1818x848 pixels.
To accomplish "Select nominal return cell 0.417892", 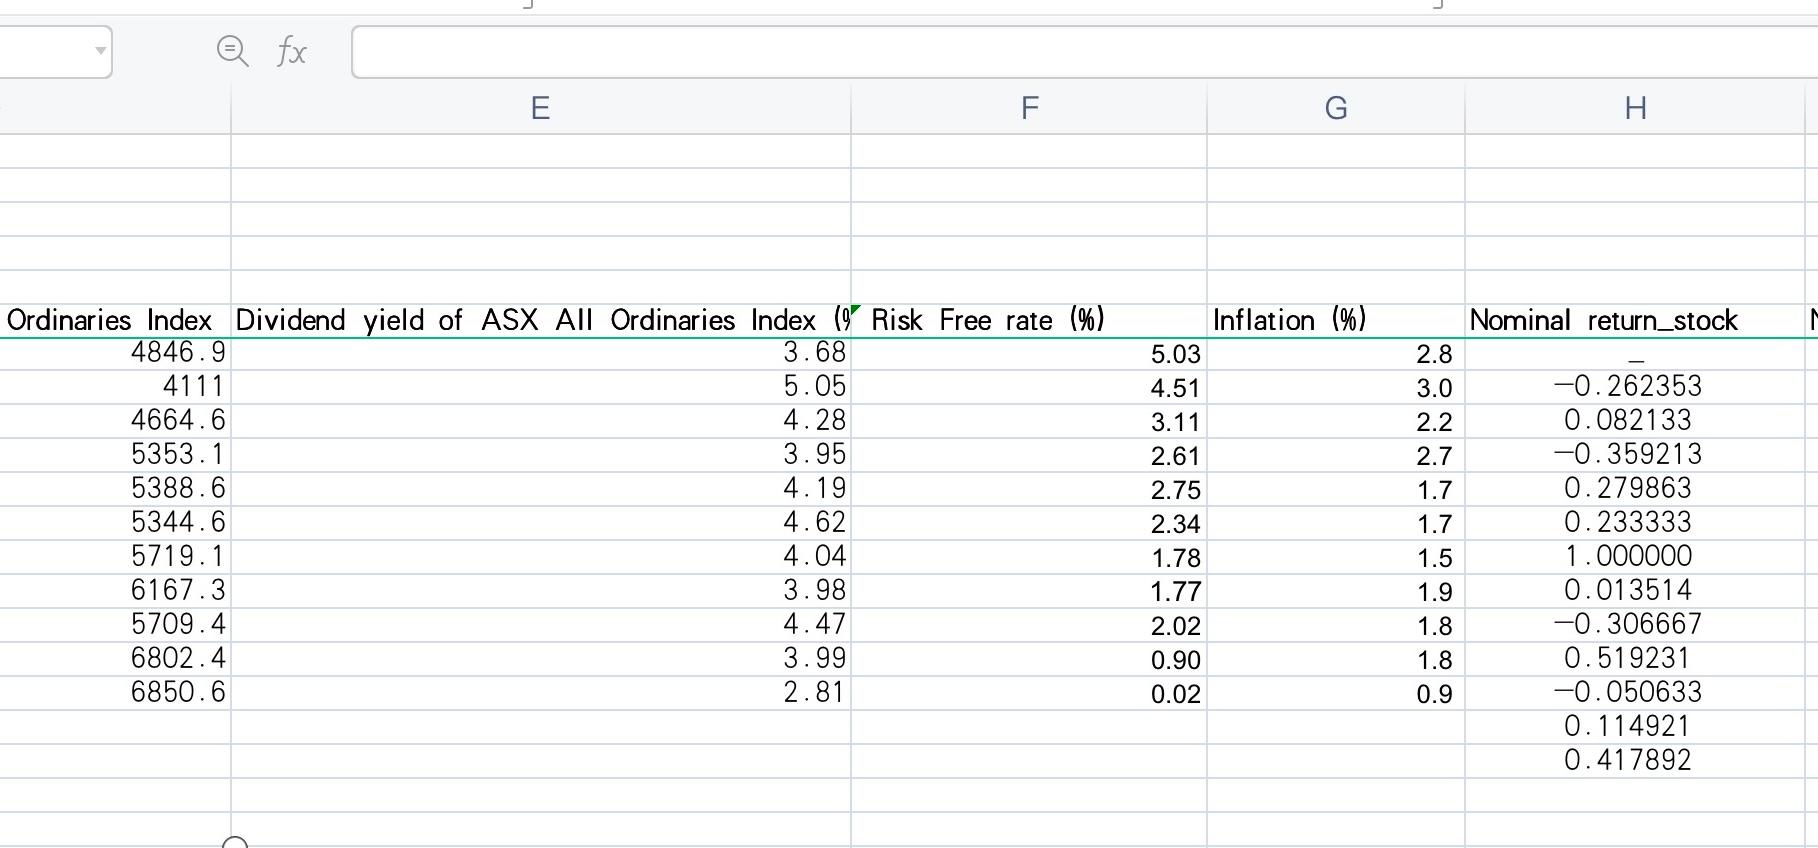I will pos(1635,761).
